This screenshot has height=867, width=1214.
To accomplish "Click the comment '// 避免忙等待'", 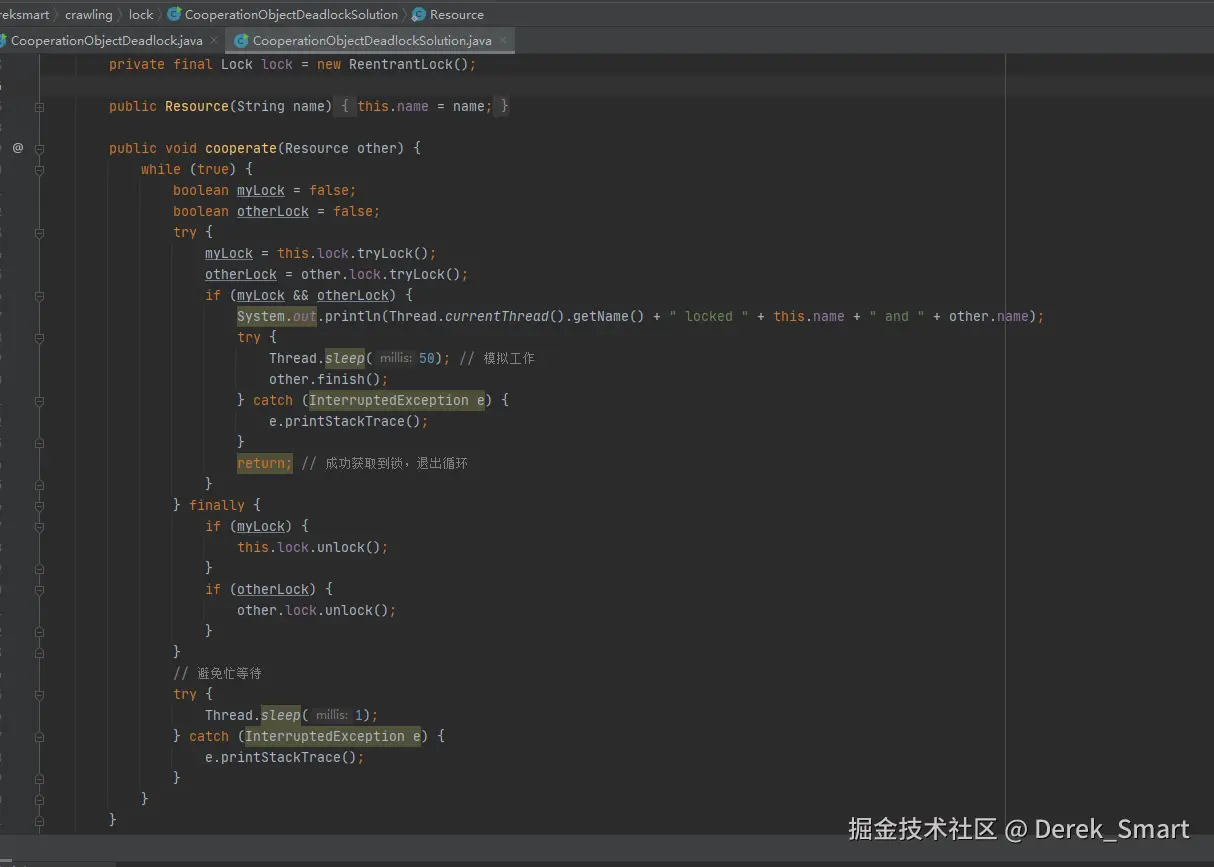I will tap(217, 673).
